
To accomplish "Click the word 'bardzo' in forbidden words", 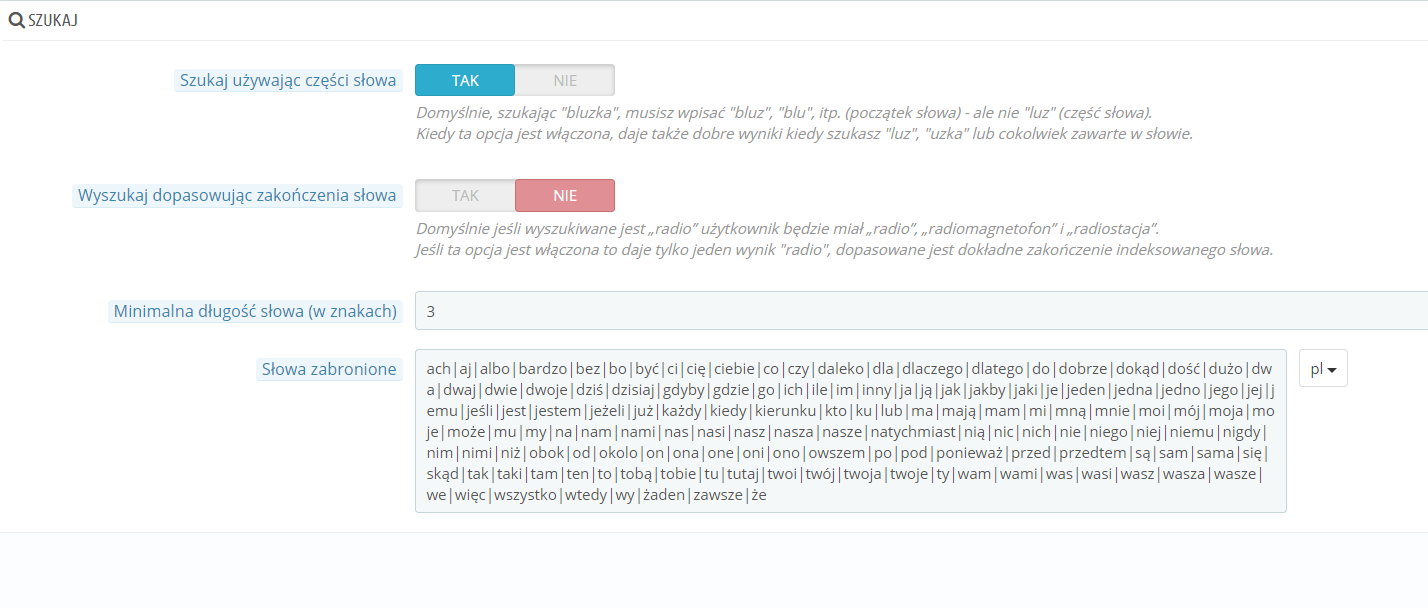I will coord(544,369).
